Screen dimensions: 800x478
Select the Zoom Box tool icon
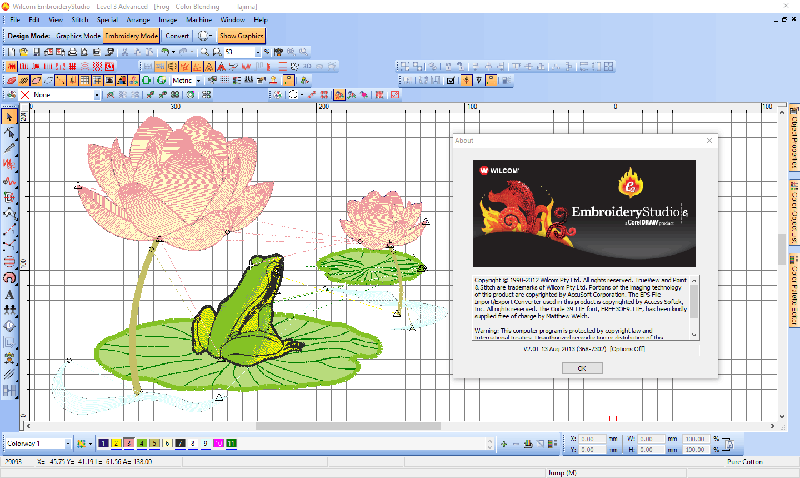tap(217, 52)
